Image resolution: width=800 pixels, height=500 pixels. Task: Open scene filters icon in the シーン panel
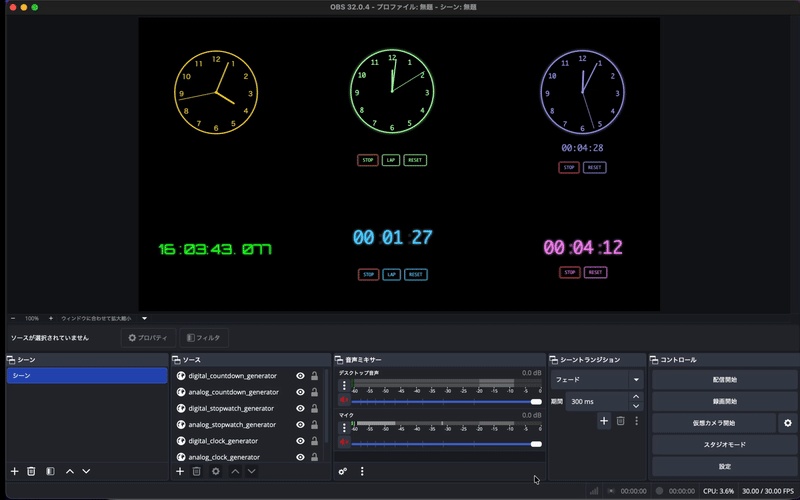[x=50, y=471]
